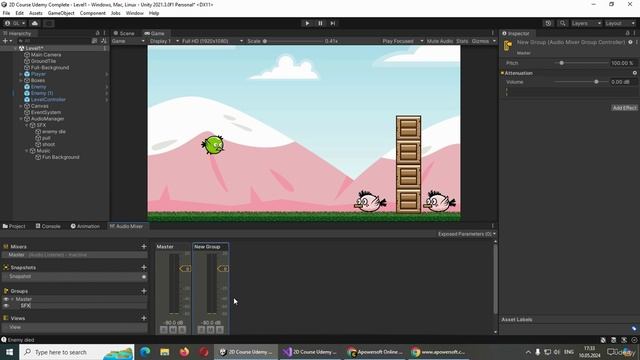The width and height of the screenshot is (640, 360).
Task: Open the GameObject menu
Action: pyautogui.click(x=61, y=13)
